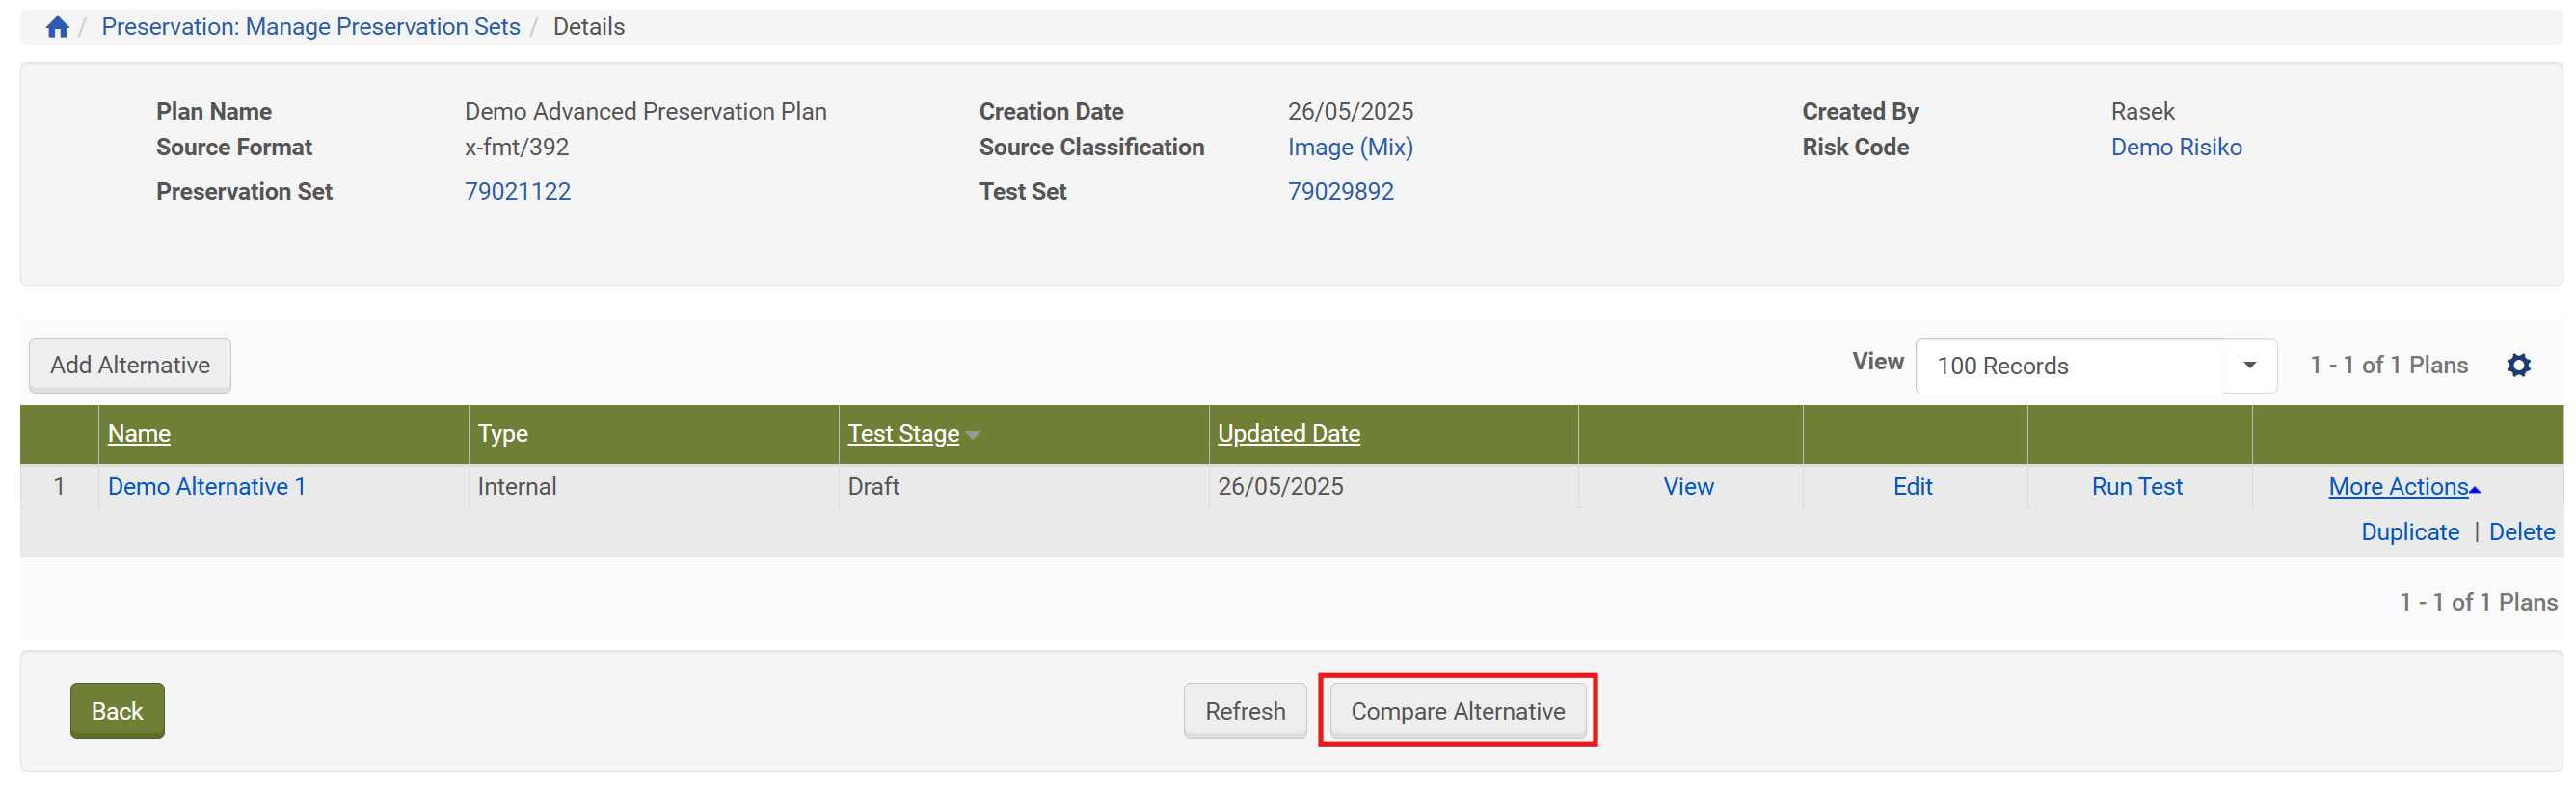2576x788 pixels.
Task: View Demo Alternative 1 row
Action: click(x=1688, y=487)
